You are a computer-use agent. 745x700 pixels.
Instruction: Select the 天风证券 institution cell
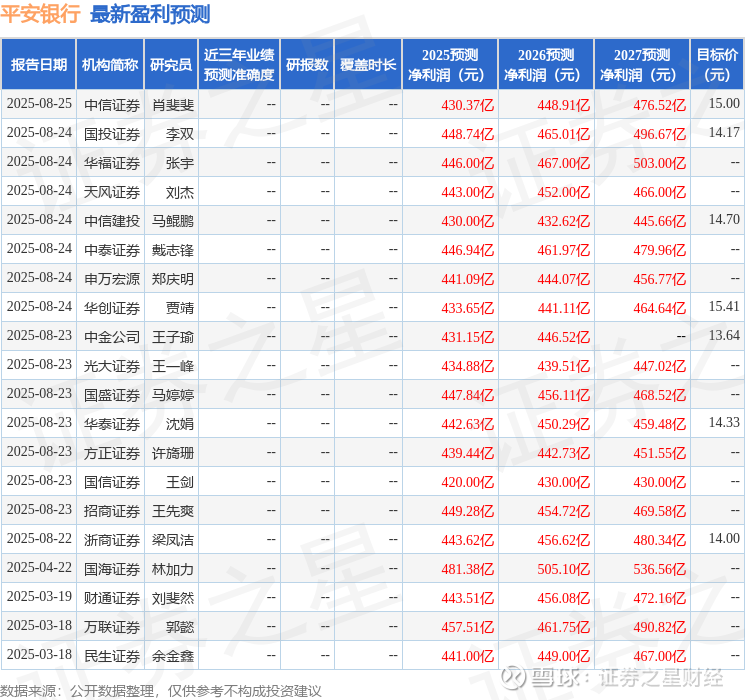[112, 192]
